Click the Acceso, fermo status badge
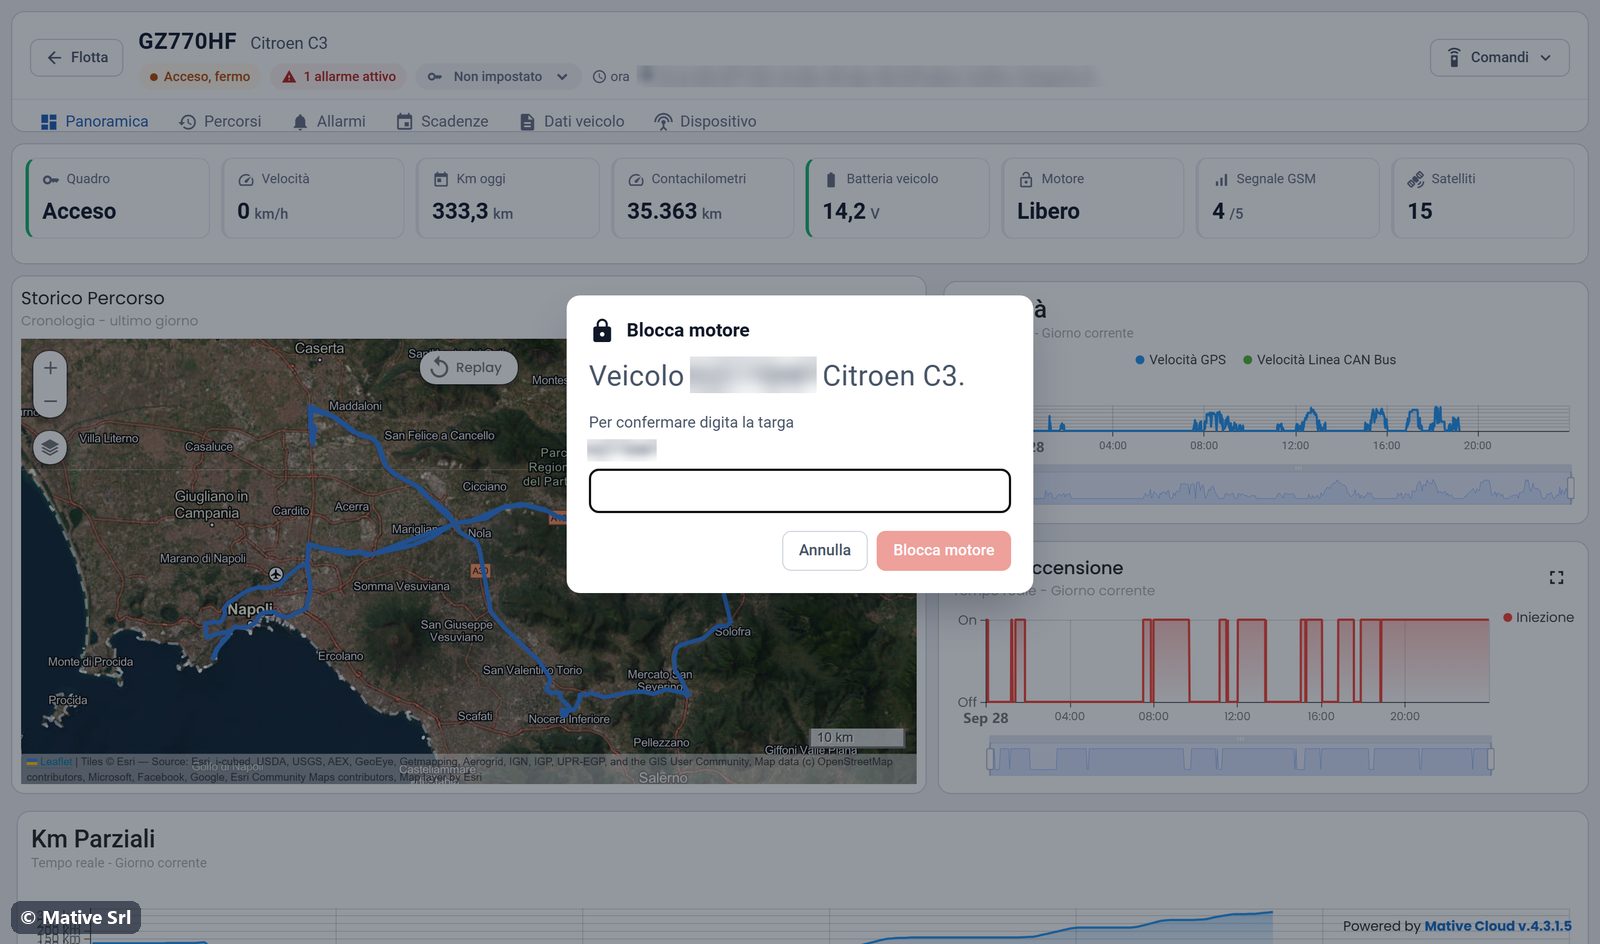 pos(199,77)
